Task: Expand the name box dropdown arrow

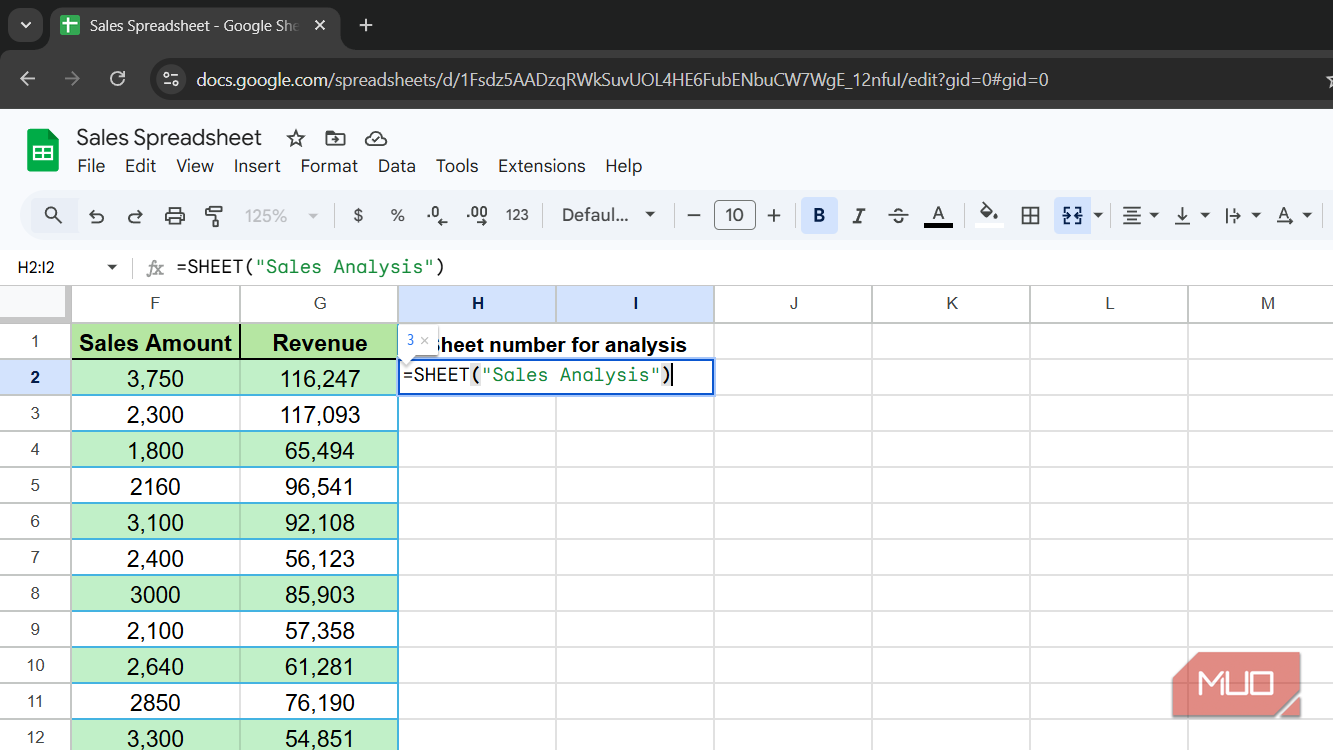Action: click(112, 268)
